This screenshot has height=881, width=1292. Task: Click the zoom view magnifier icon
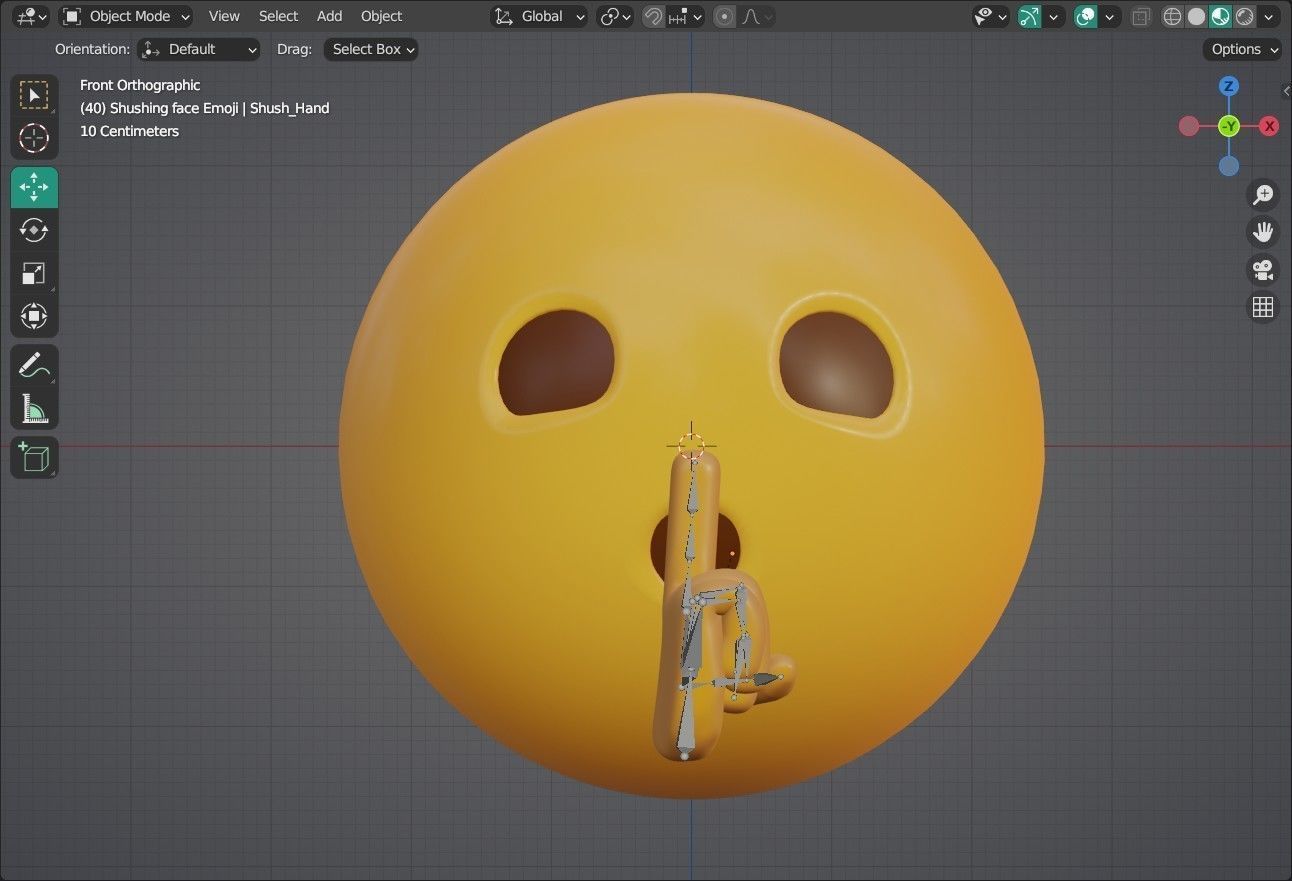[1263, 194]
